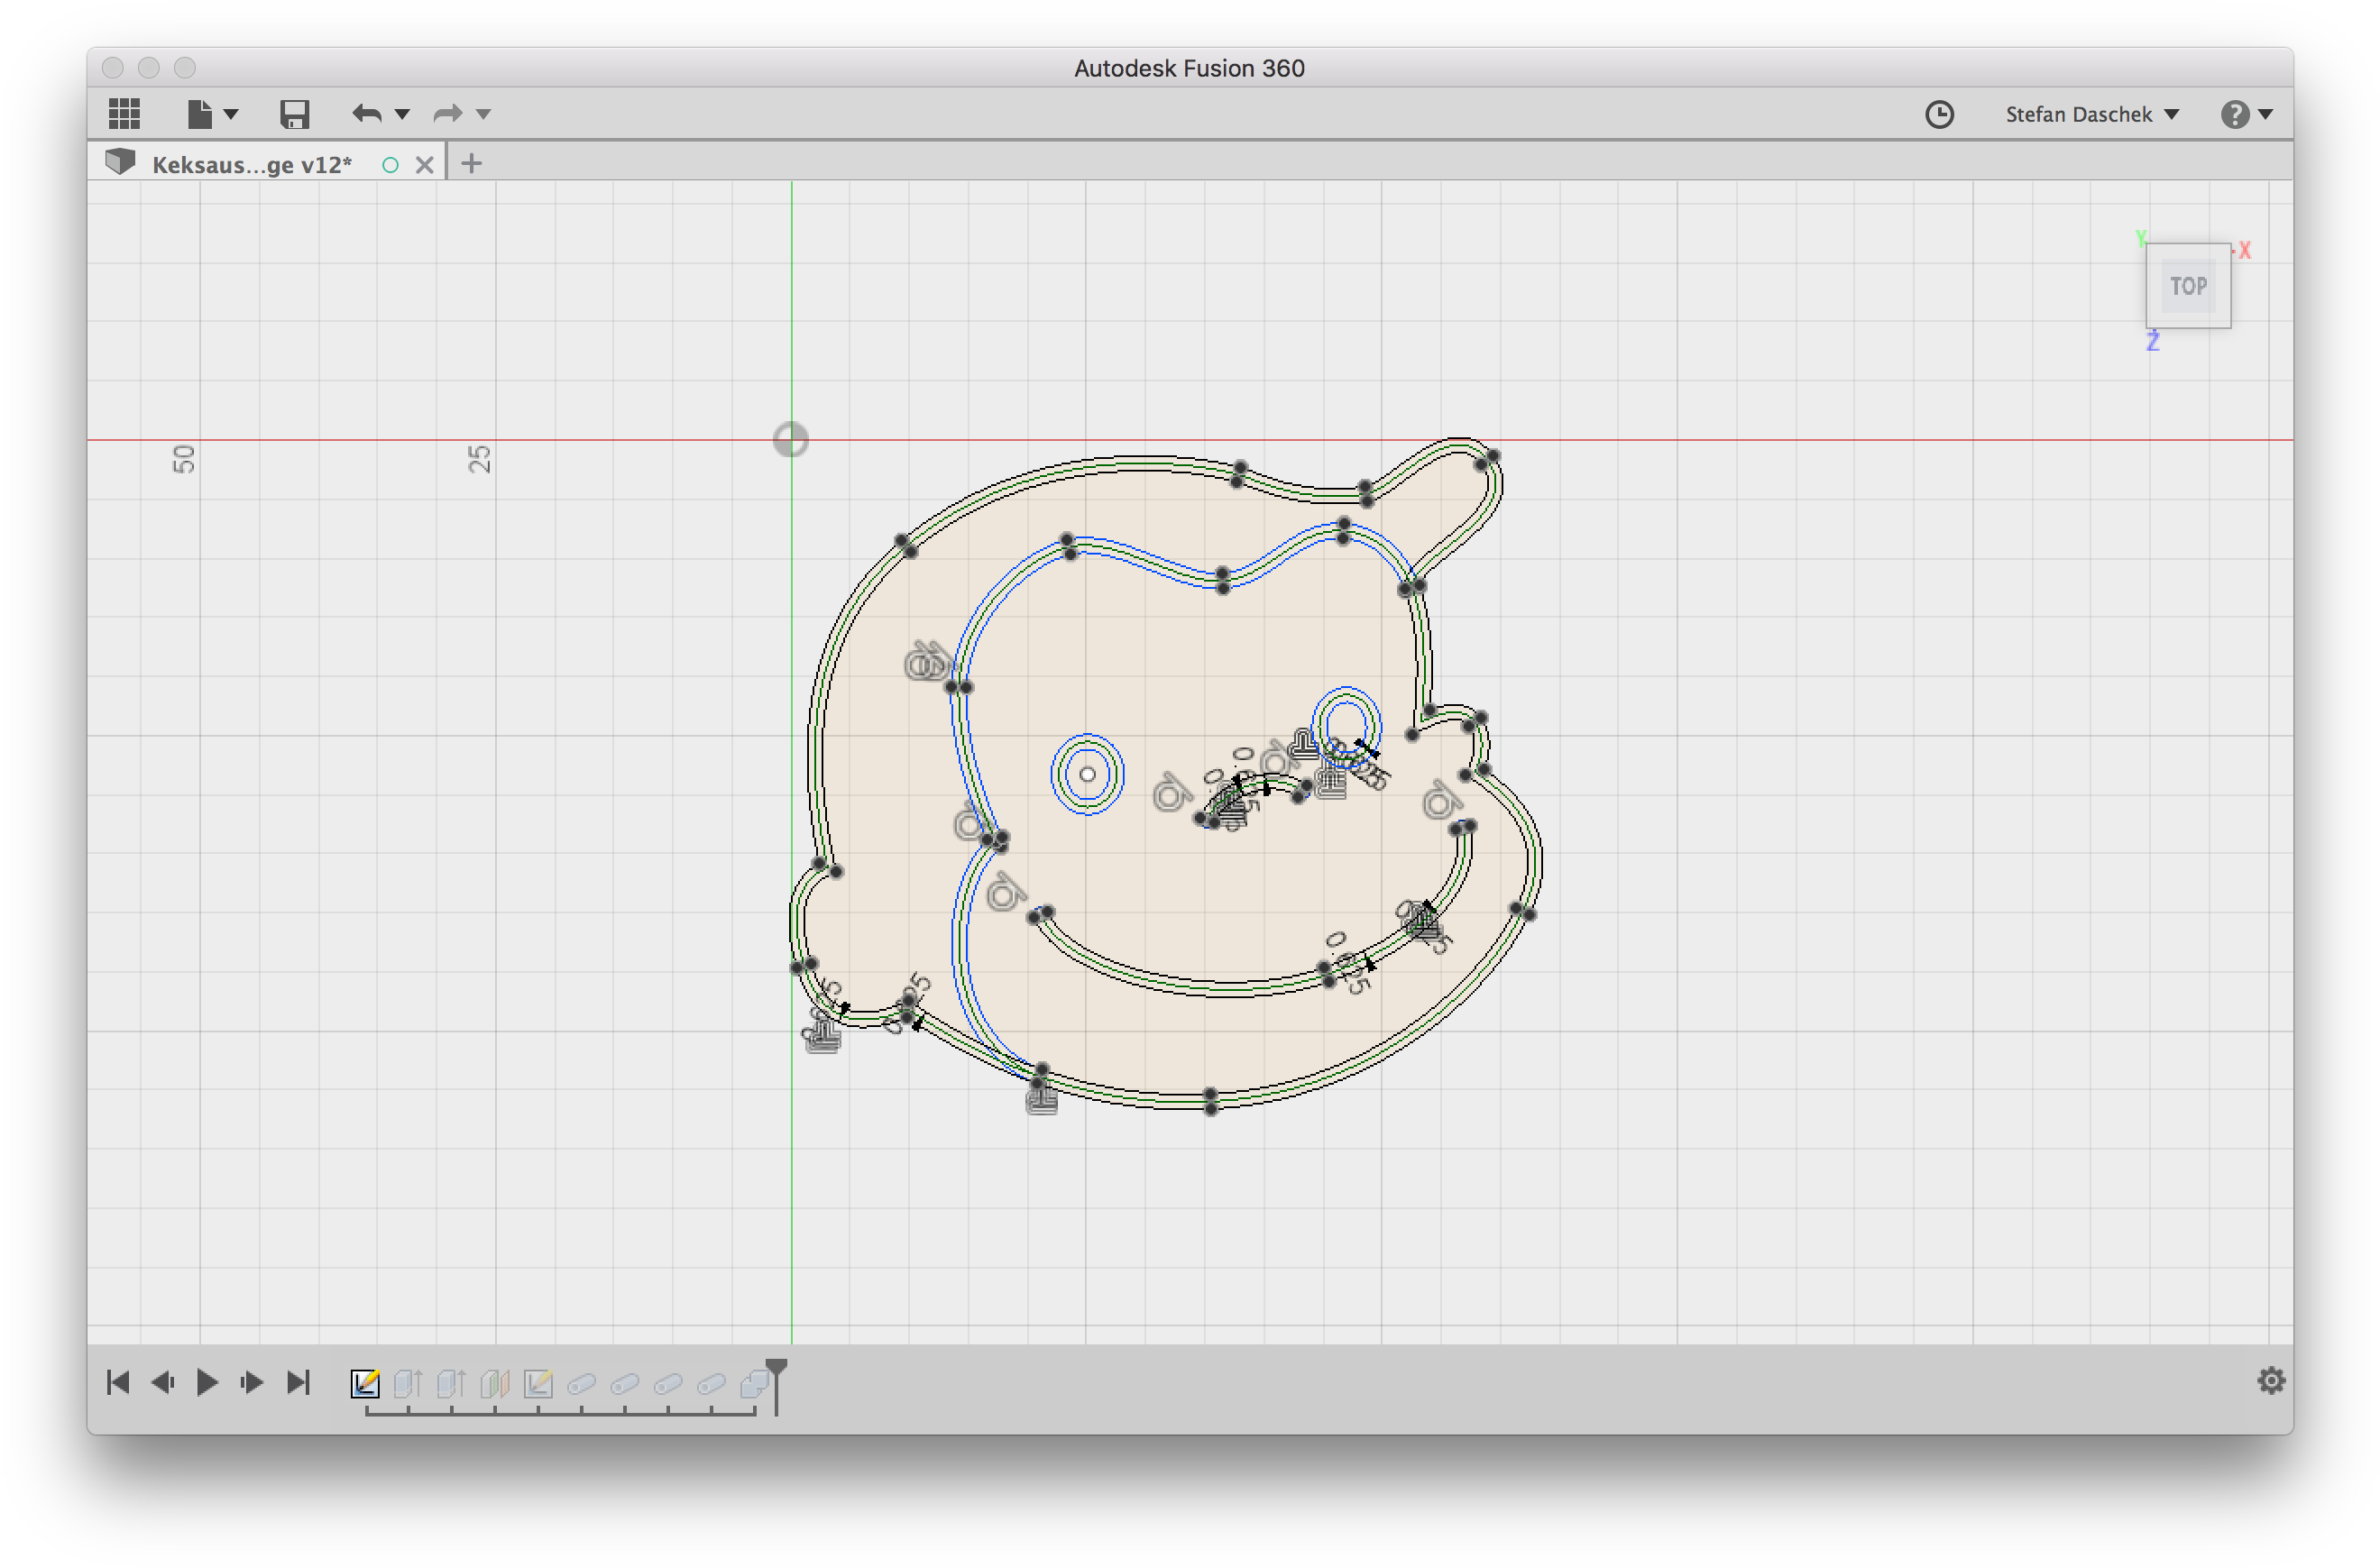The width and height of the screenshot is (2380, 1568).
Task: Click the first extrude feature in timeline
Action: pos(408,1383)
